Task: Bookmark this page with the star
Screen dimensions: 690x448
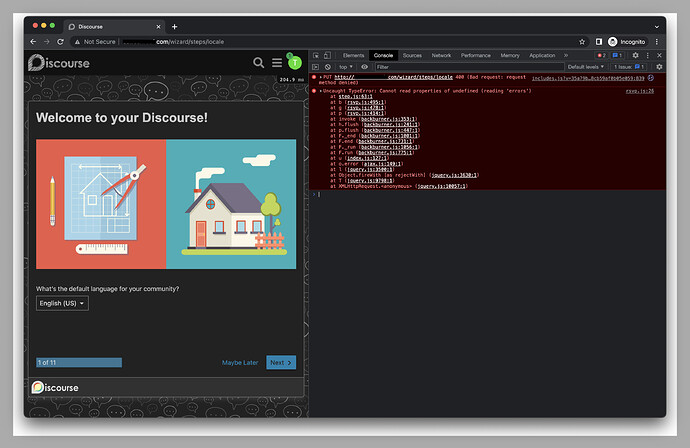Action: click(x=582, y=42)
